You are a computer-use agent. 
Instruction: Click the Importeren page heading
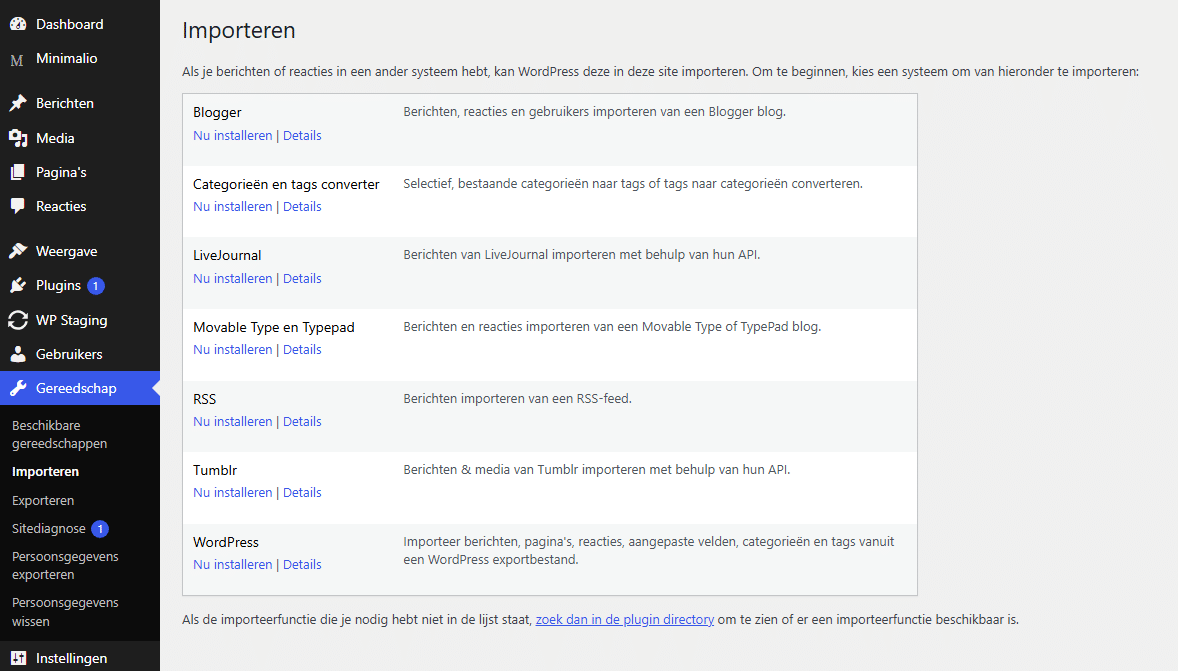click(239, 31)
